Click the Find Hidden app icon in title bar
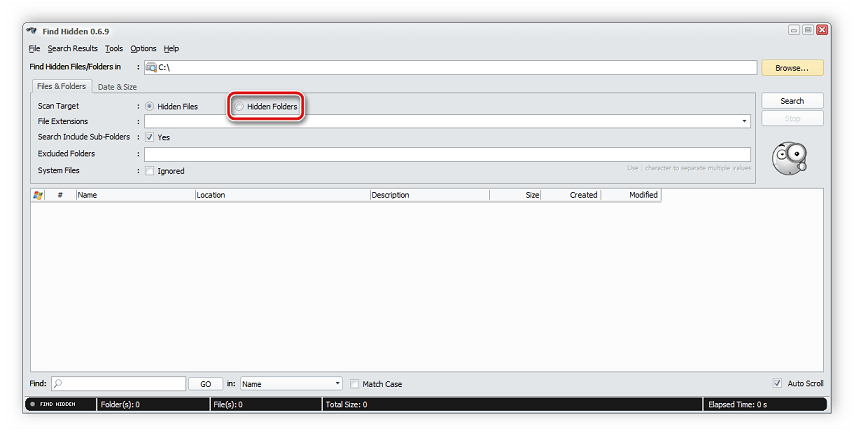The image size is (854, 436). (x=32, y=31)
